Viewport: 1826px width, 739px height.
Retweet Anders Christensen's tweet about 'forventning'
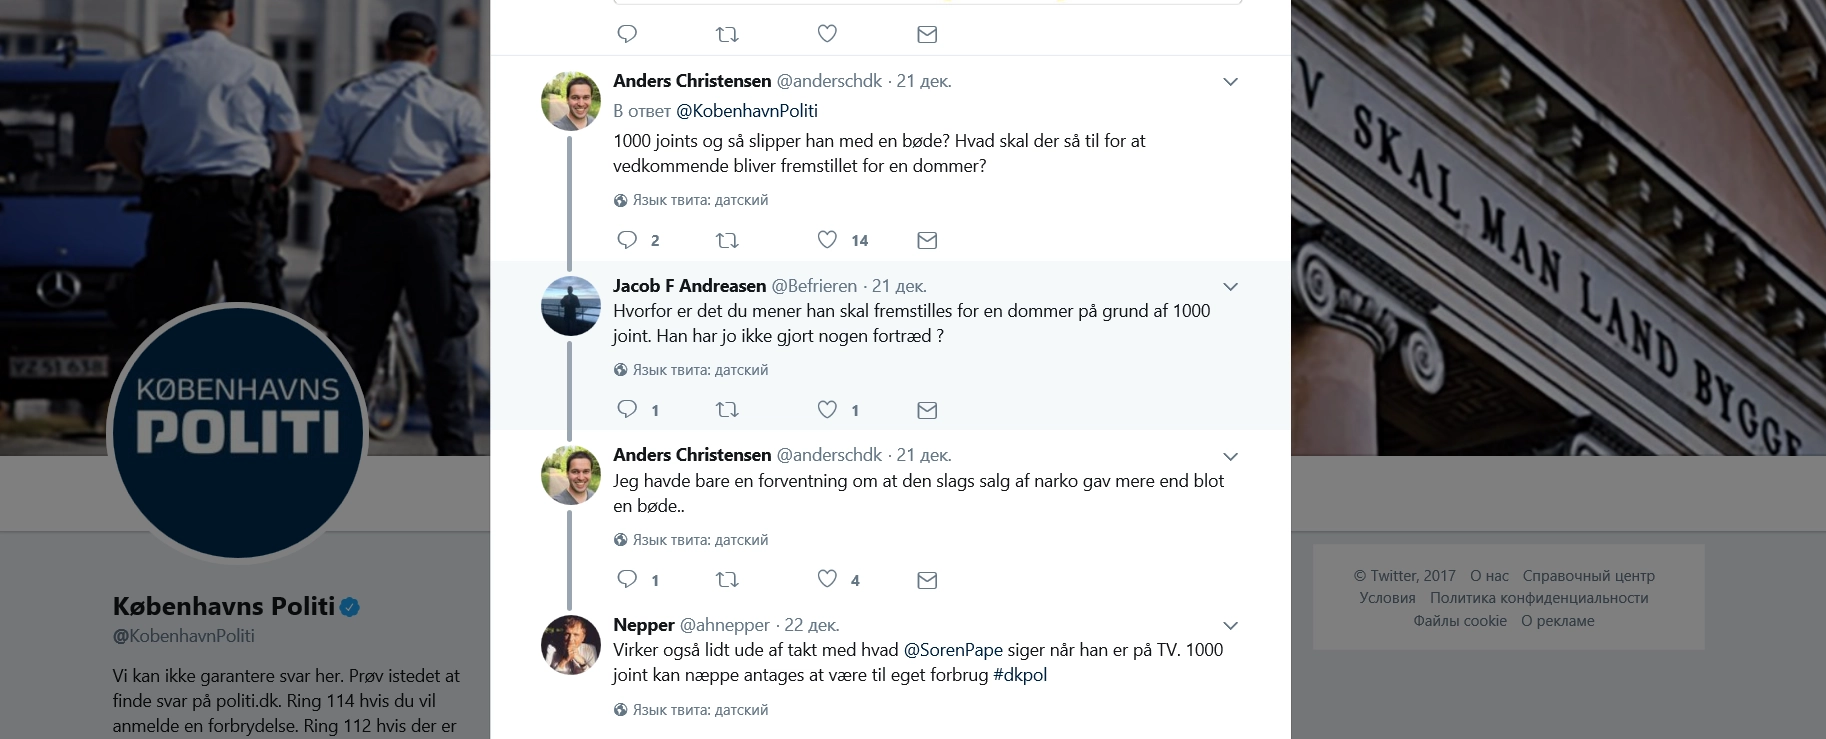point(727,579)
